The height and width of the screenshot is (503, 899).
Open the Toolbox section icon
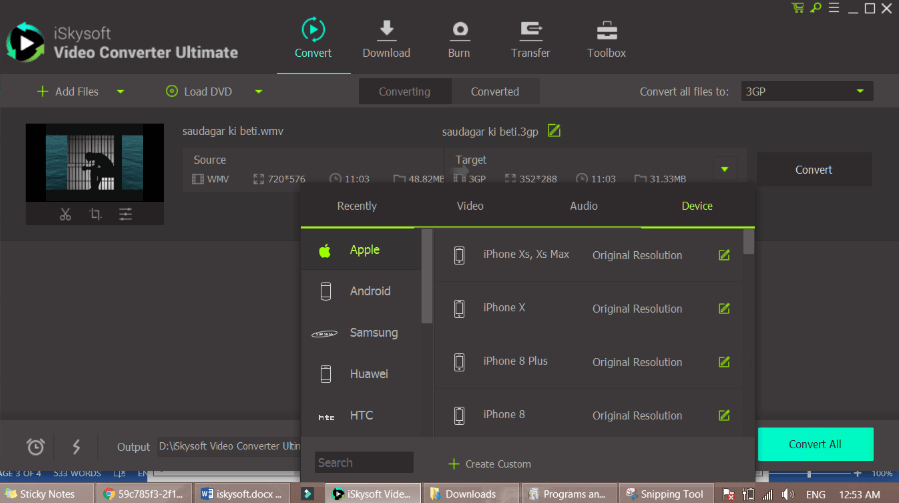[x=607, y=30]
